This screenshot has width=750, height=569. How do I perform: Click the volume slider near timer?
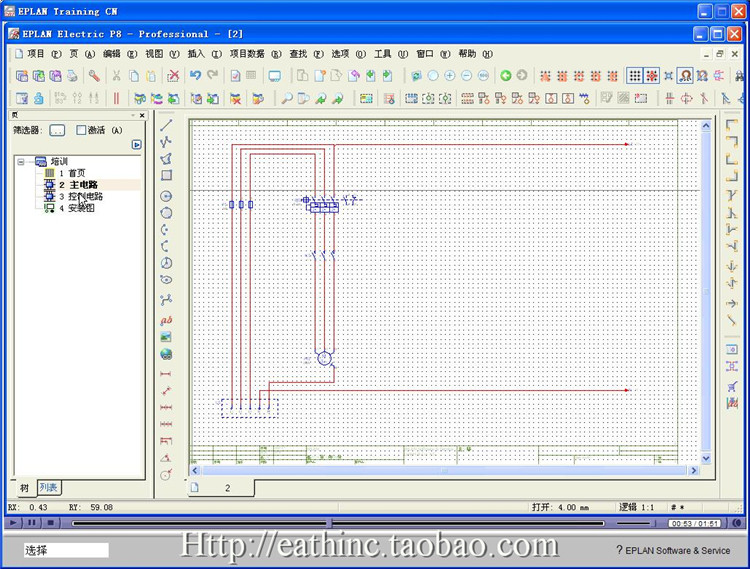[x=636, y=523]
